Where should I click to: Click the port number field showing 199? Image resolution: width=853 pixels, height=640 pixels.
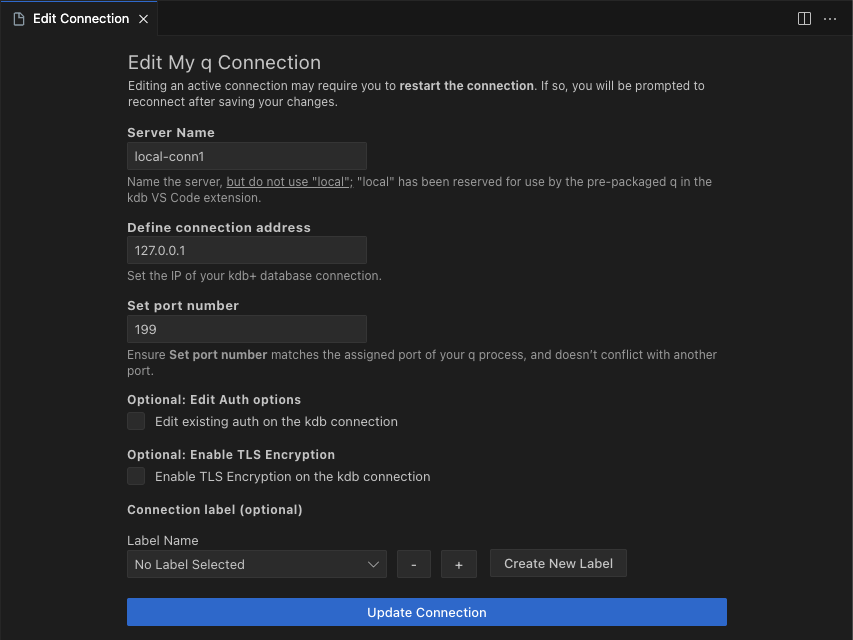pos(246,329)
